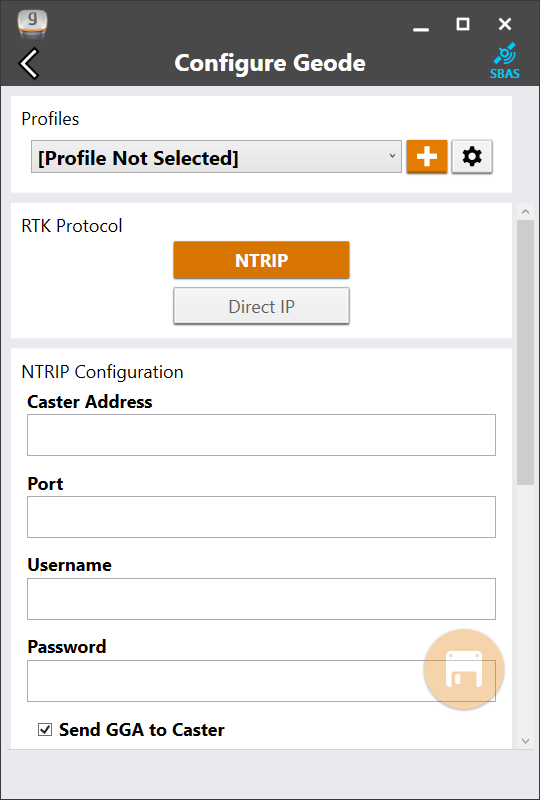Open the SBAS satellite status icon
The image size is (540, 800).
point(505,61)
